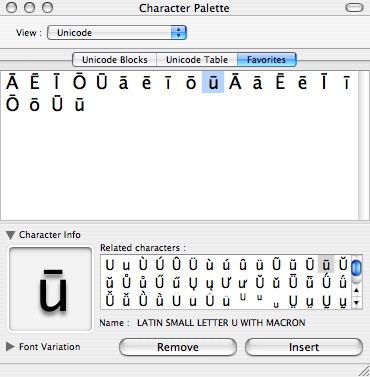Select ǖ (small u diaeresis macron) in Related characters

(310, 283)
